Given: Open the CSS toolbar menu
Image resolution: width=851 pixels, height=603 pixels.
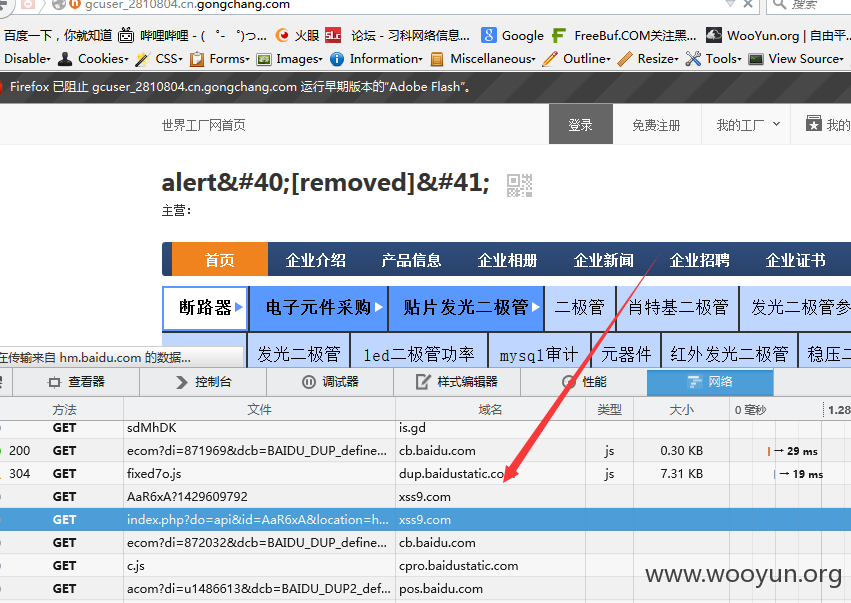Looking at the screenshot, I should pos(159,59).
